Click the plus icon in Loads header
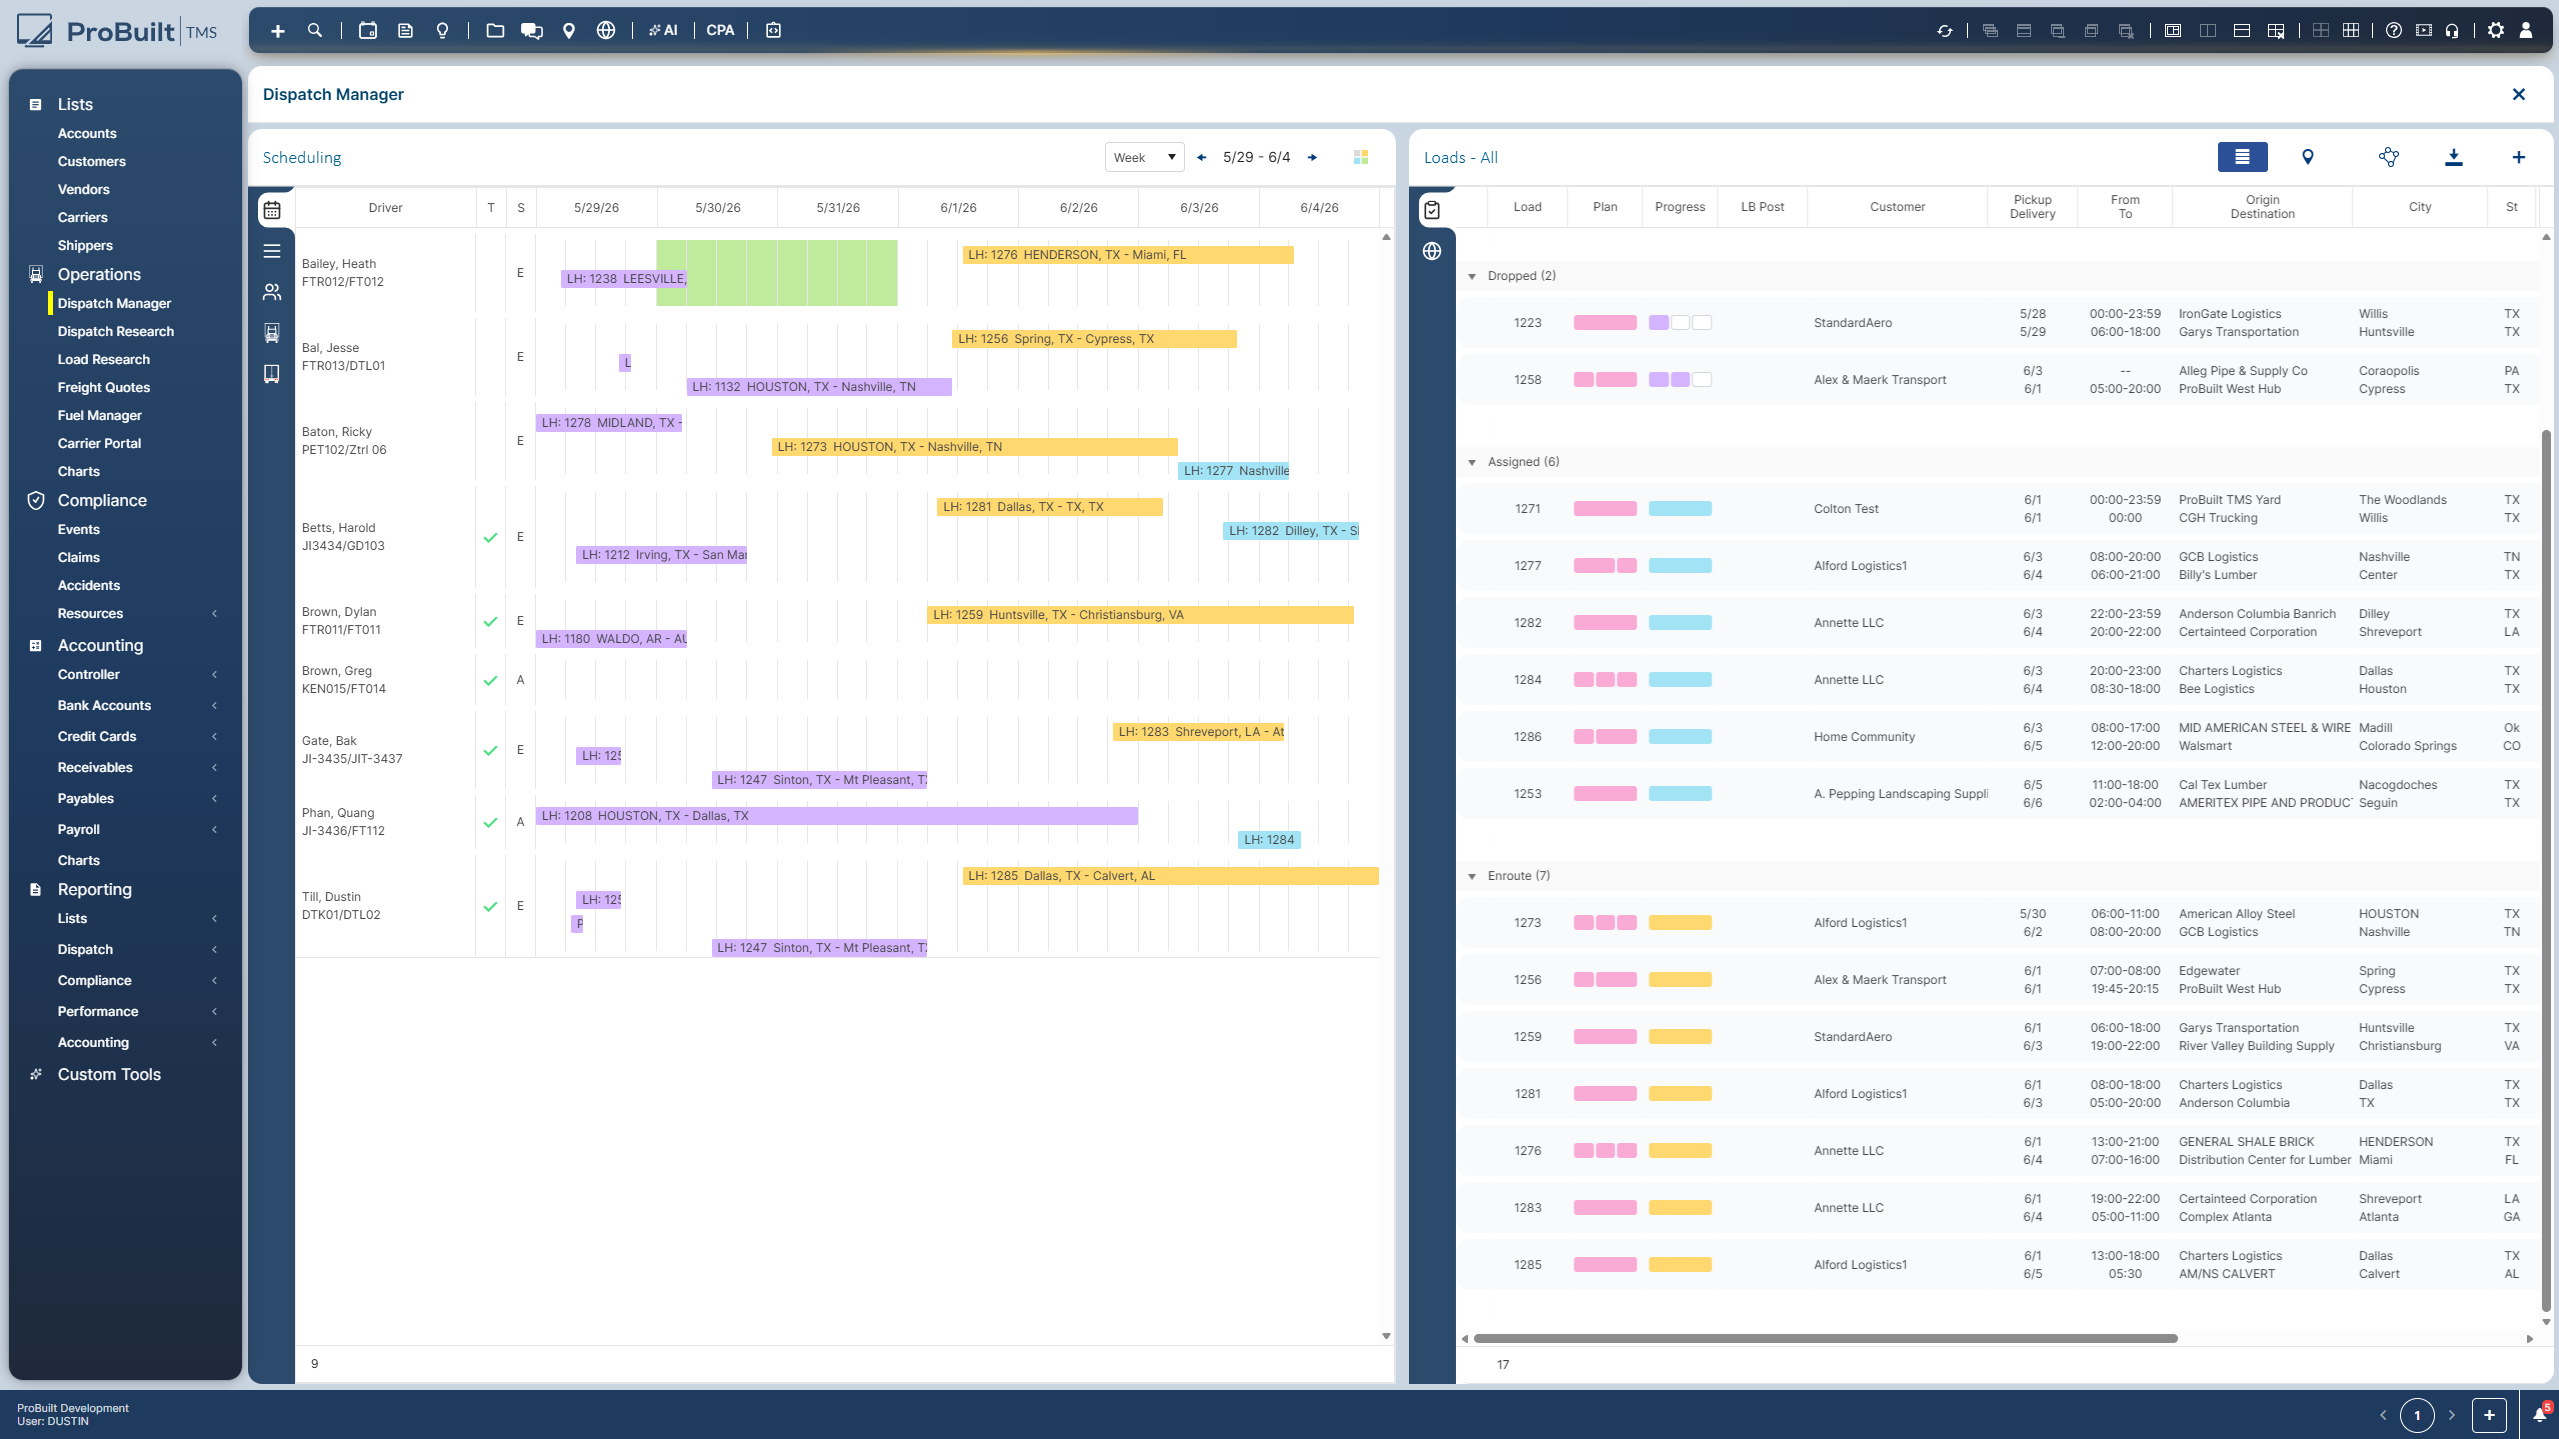Image resolution: width=2559 pixels, height=1439 pixels. coord(2519,157)
